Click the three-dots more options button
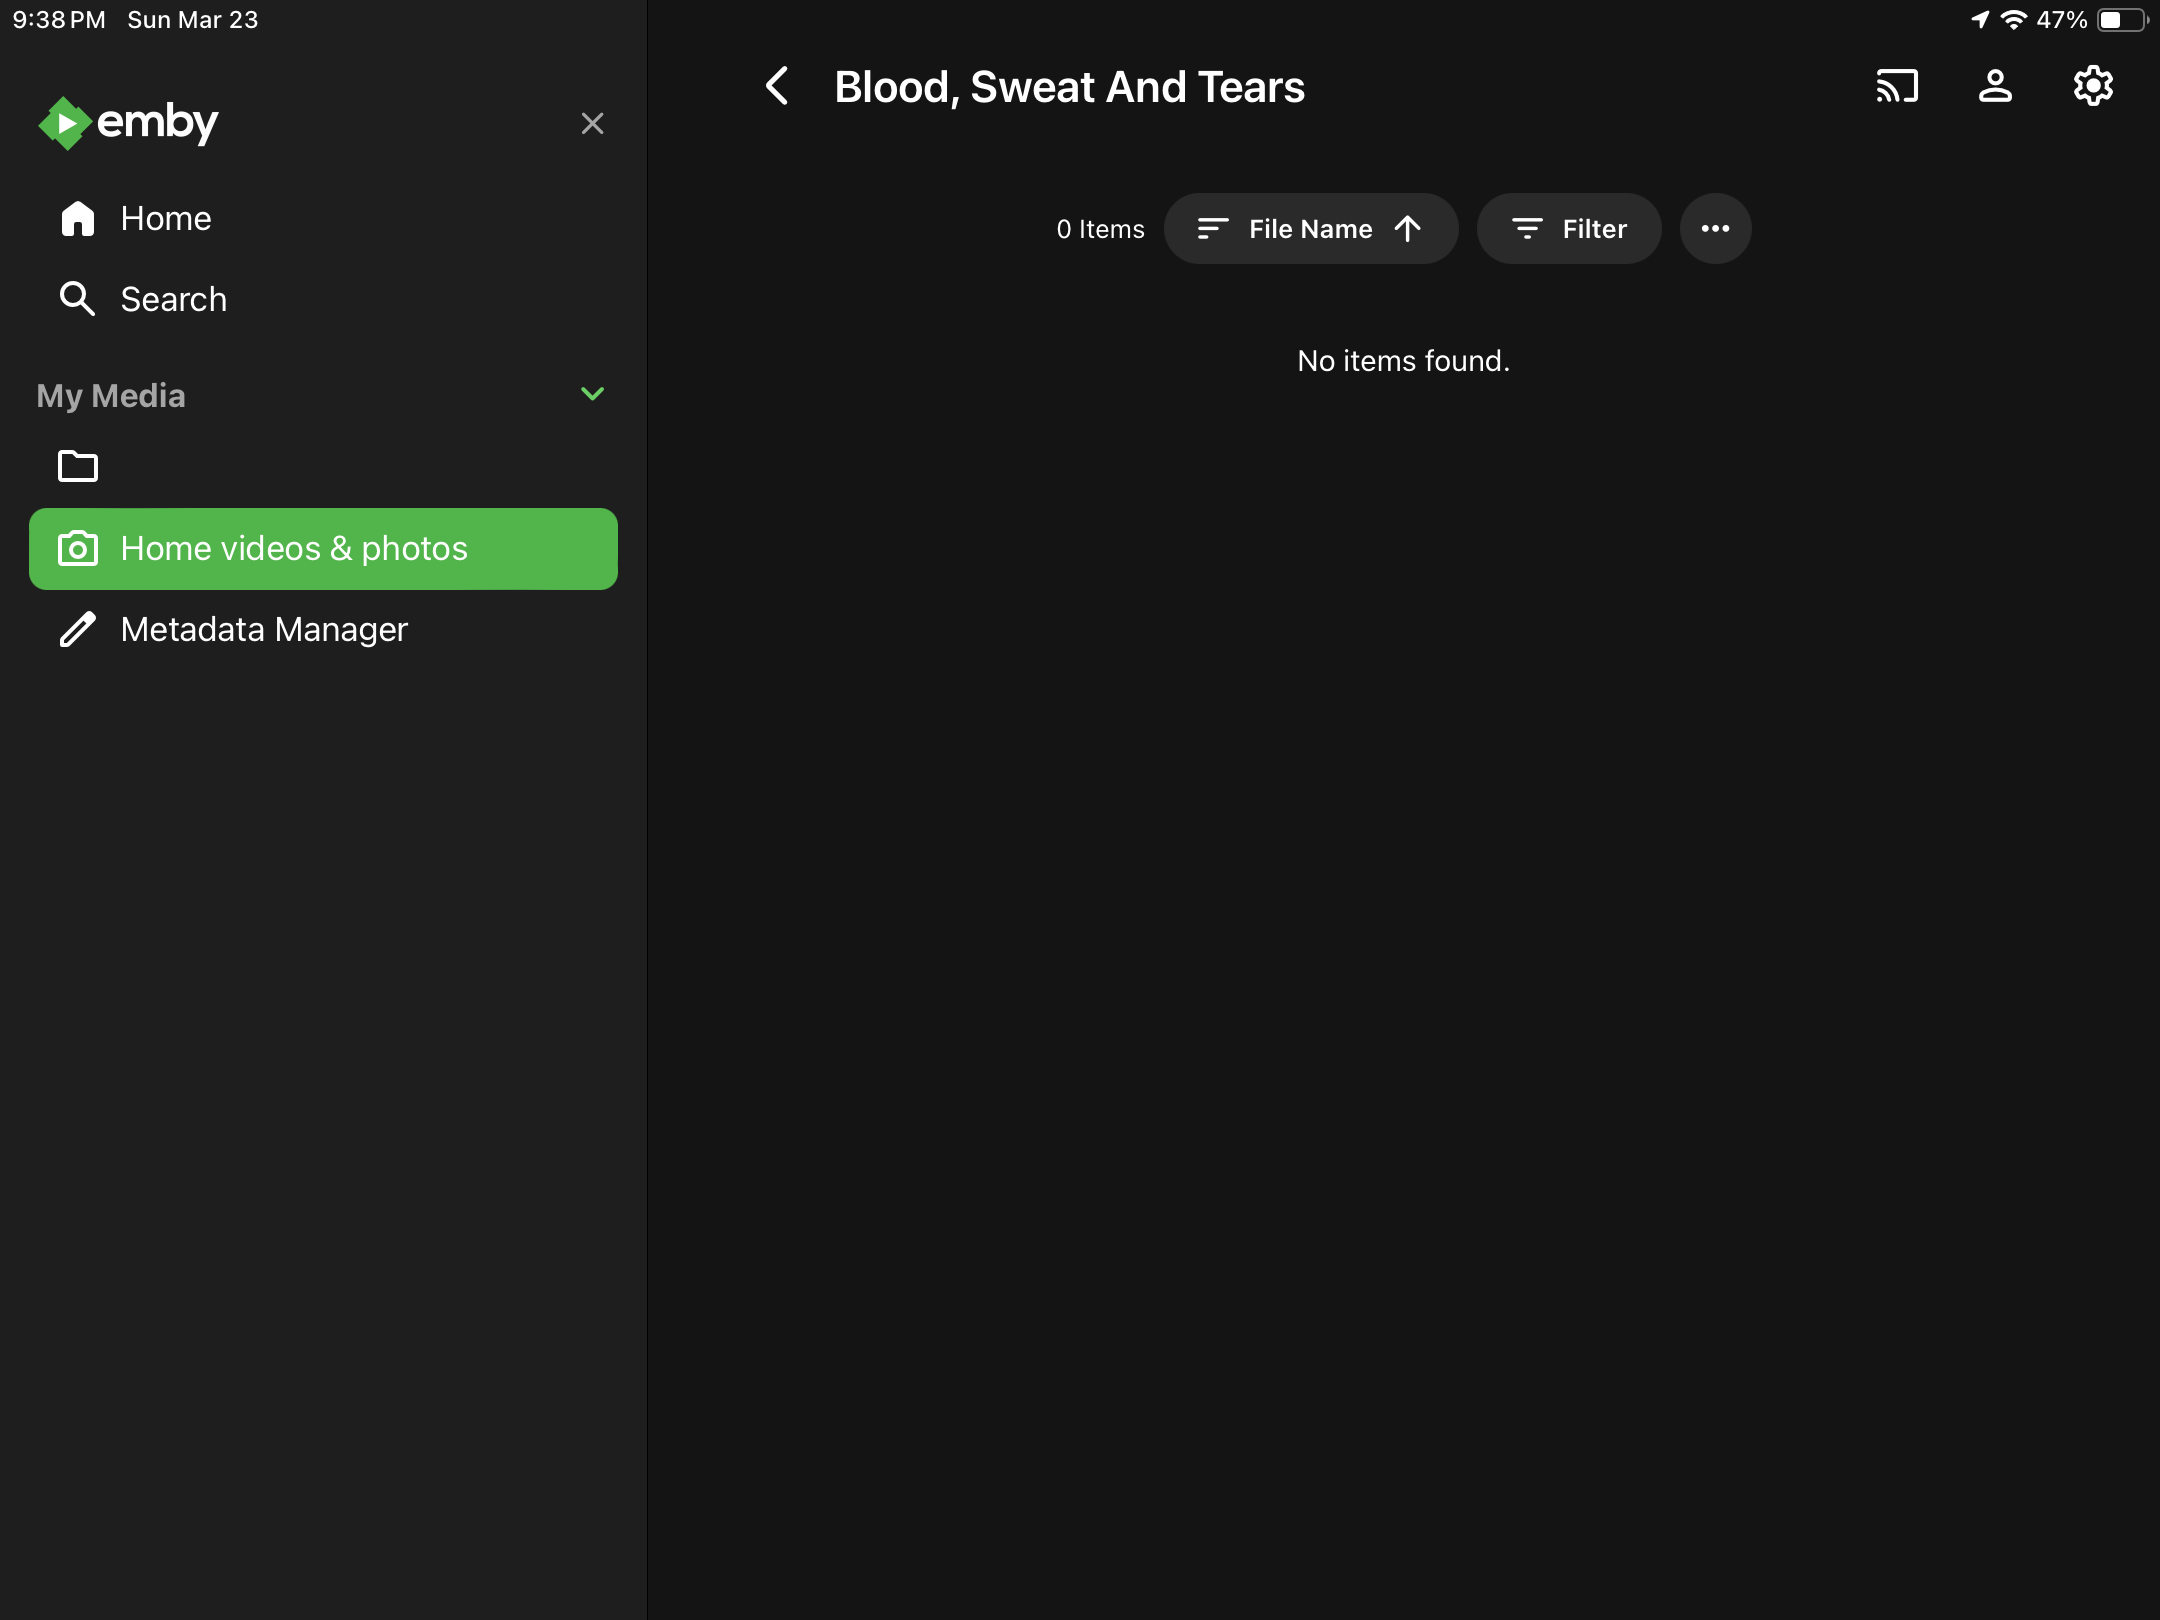This screenshot has height=1620, width=2160. pos(1715,229)
